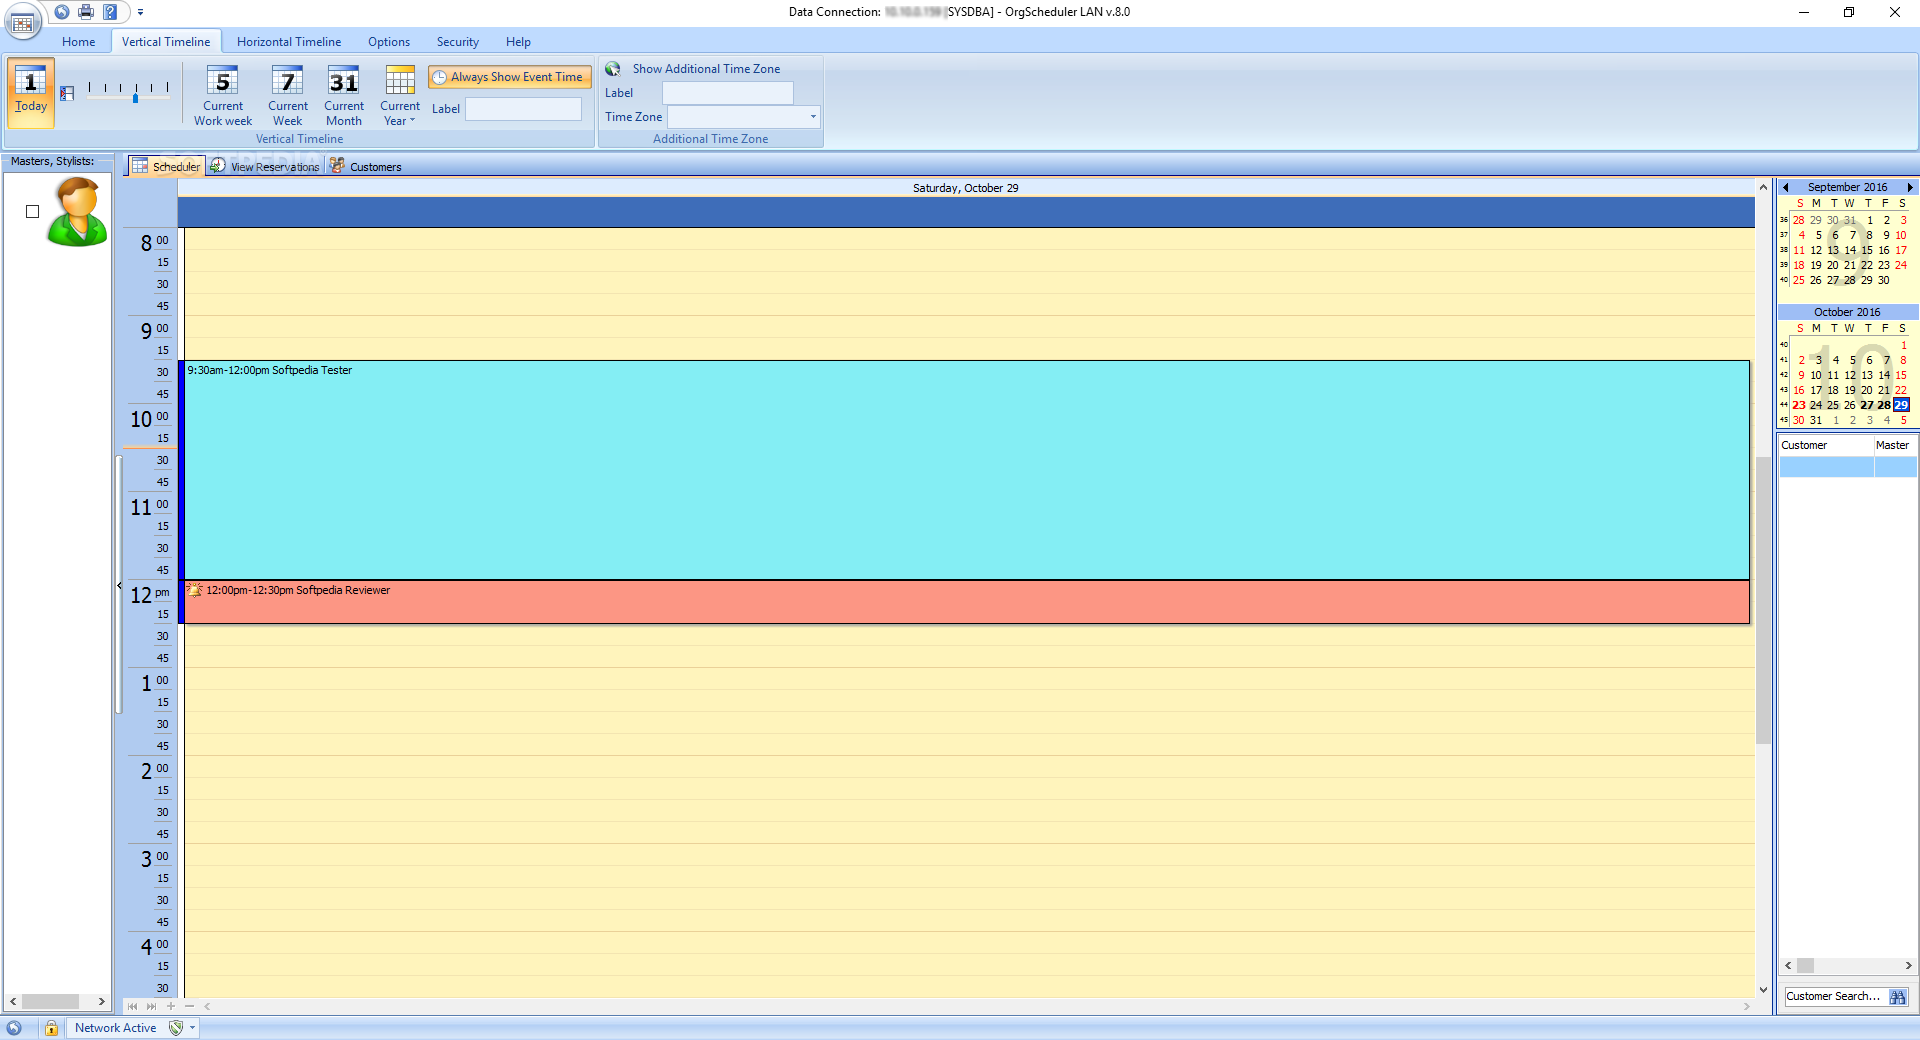Check the stylist checkbox next to avatar
Image resolution: width=1920 pixels, height=1040 pixels.
pyautogui.click(x=32, y=211)
